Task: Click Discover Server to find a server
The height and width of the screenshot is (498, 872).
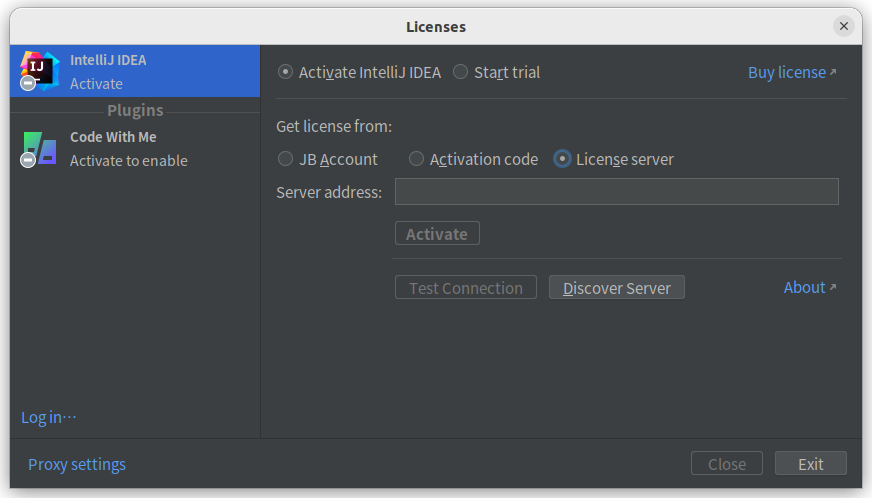Action: 617,288
